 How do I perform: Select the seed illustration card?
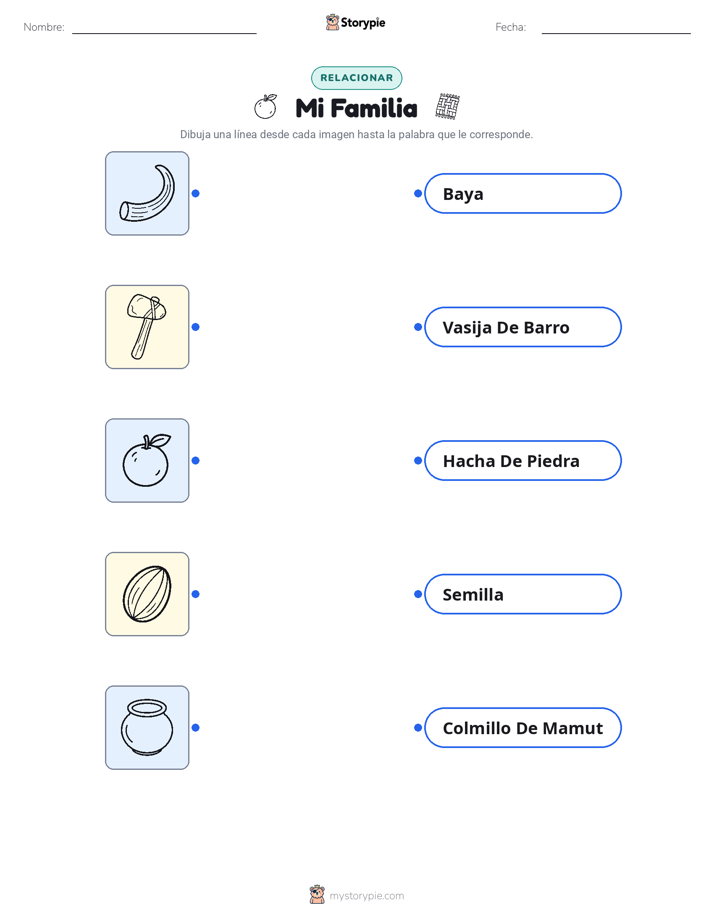coord(147,594)
